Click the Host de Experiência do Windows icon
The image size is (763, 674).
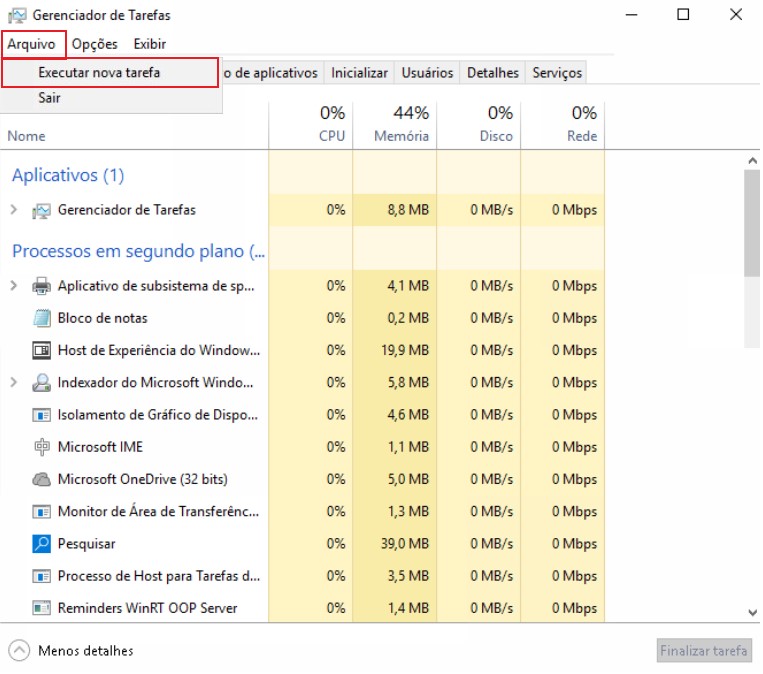41,350
